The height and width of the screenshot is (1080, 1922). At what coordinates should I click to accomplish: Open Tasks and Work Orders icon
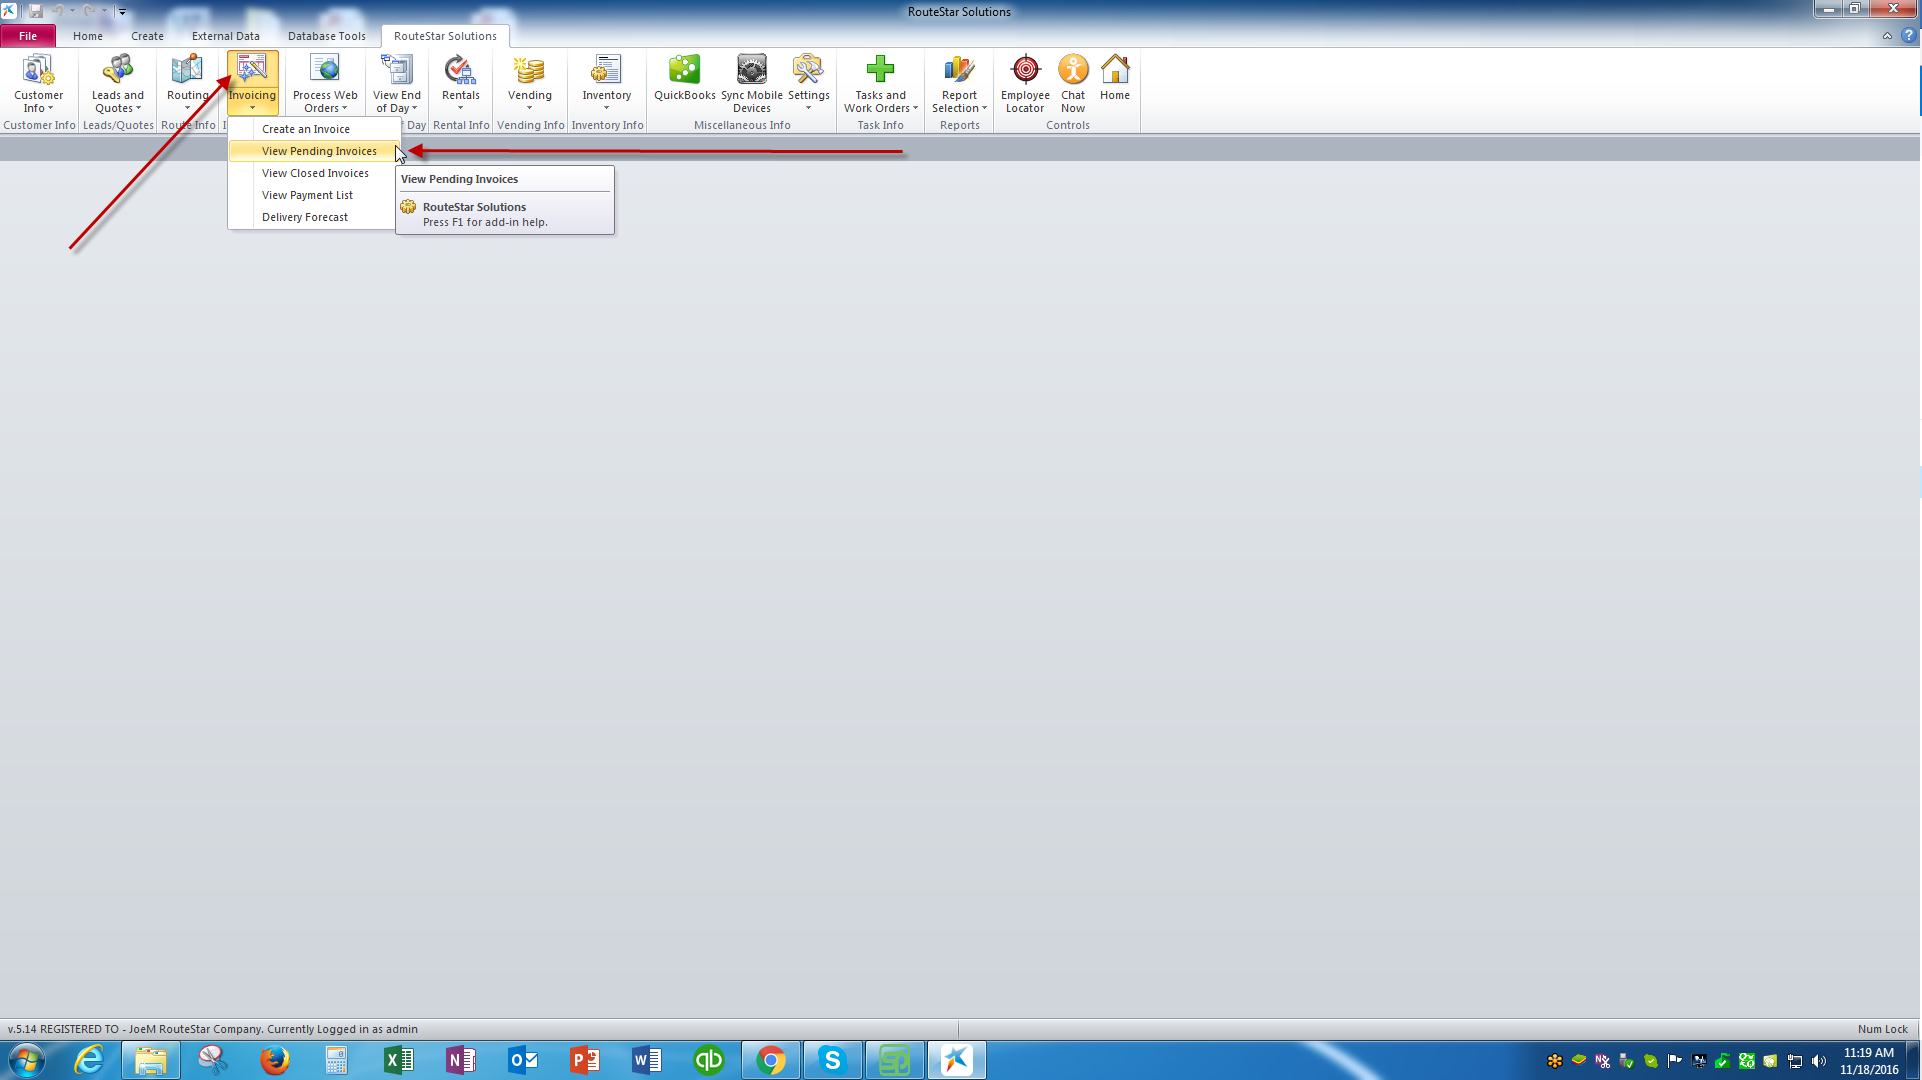pyautogui.click(x=880, y=70)
